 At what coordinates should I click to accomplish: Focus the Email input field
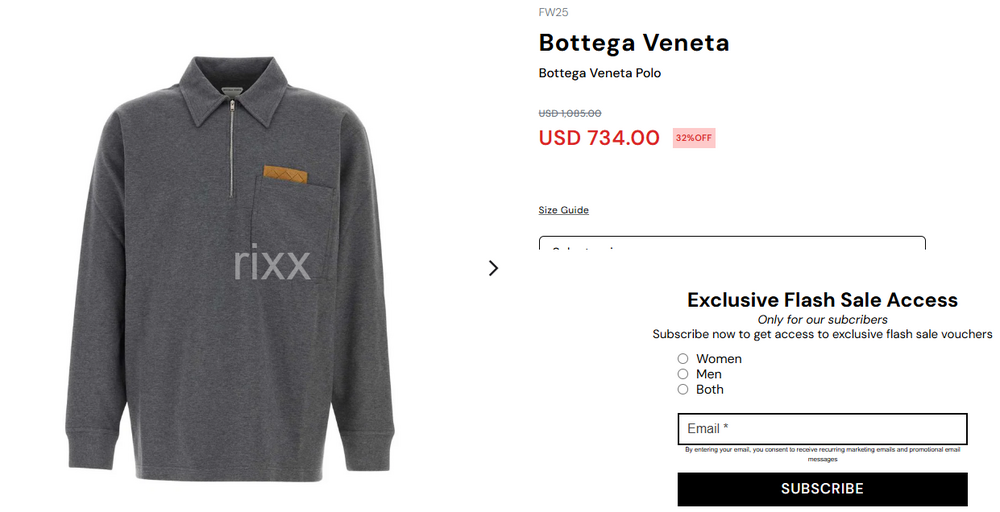click(822, 429)
